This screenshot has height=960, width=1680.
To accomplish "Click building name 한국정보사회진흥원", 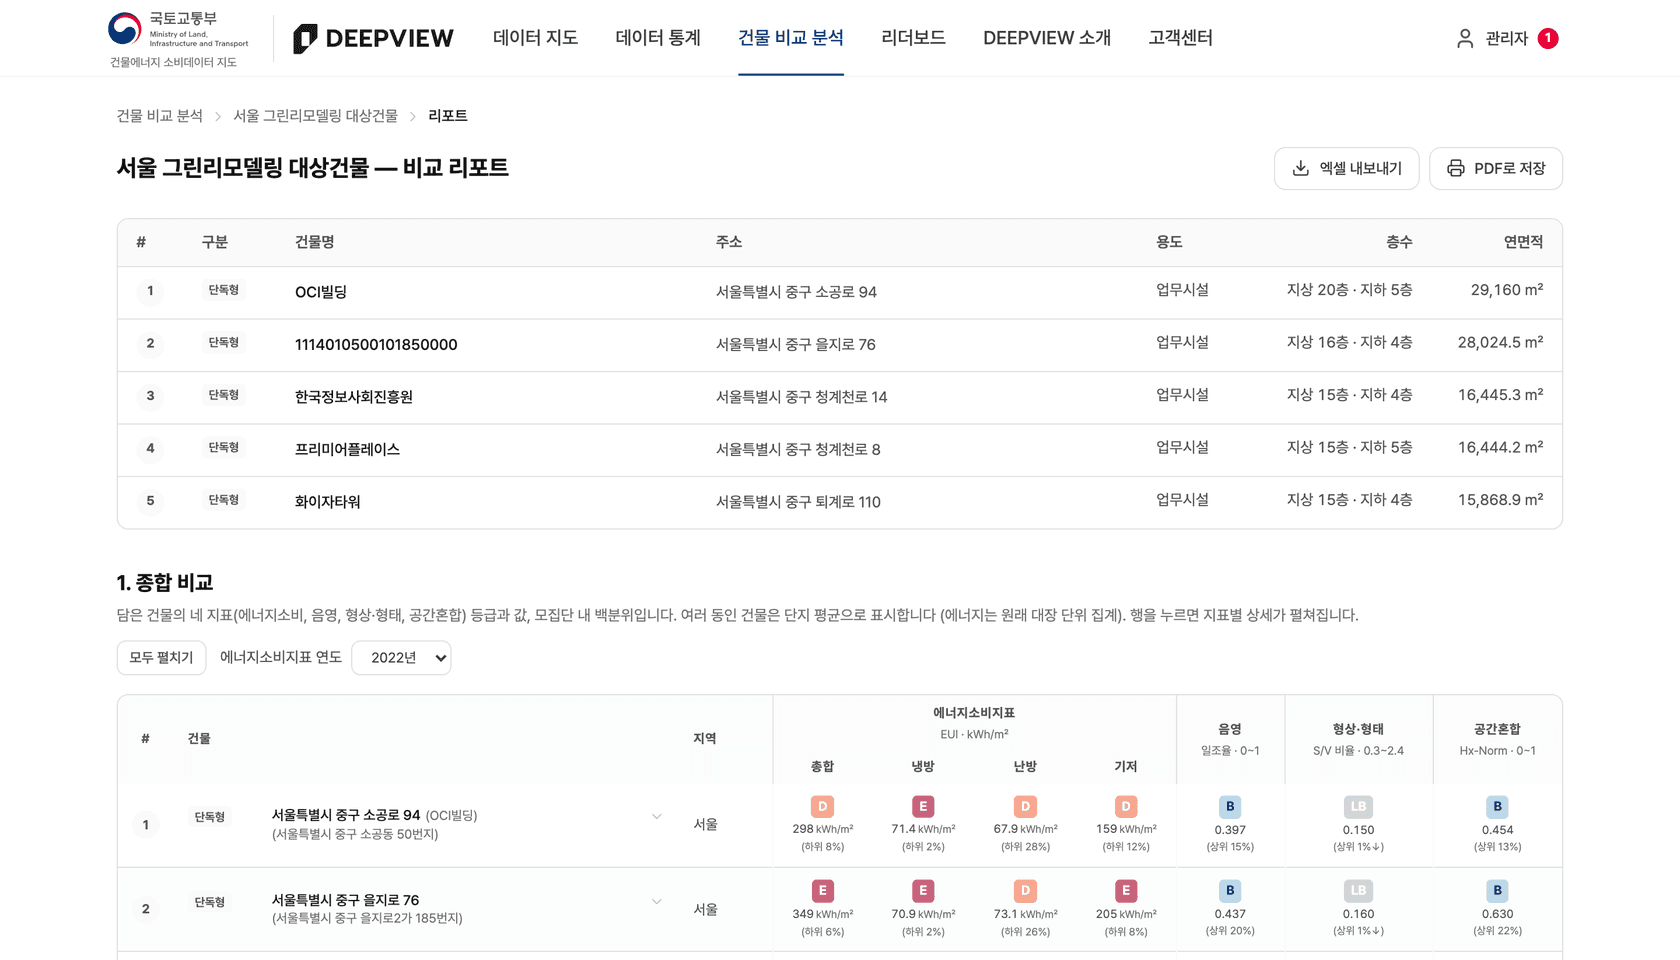I will pos(354,397).
